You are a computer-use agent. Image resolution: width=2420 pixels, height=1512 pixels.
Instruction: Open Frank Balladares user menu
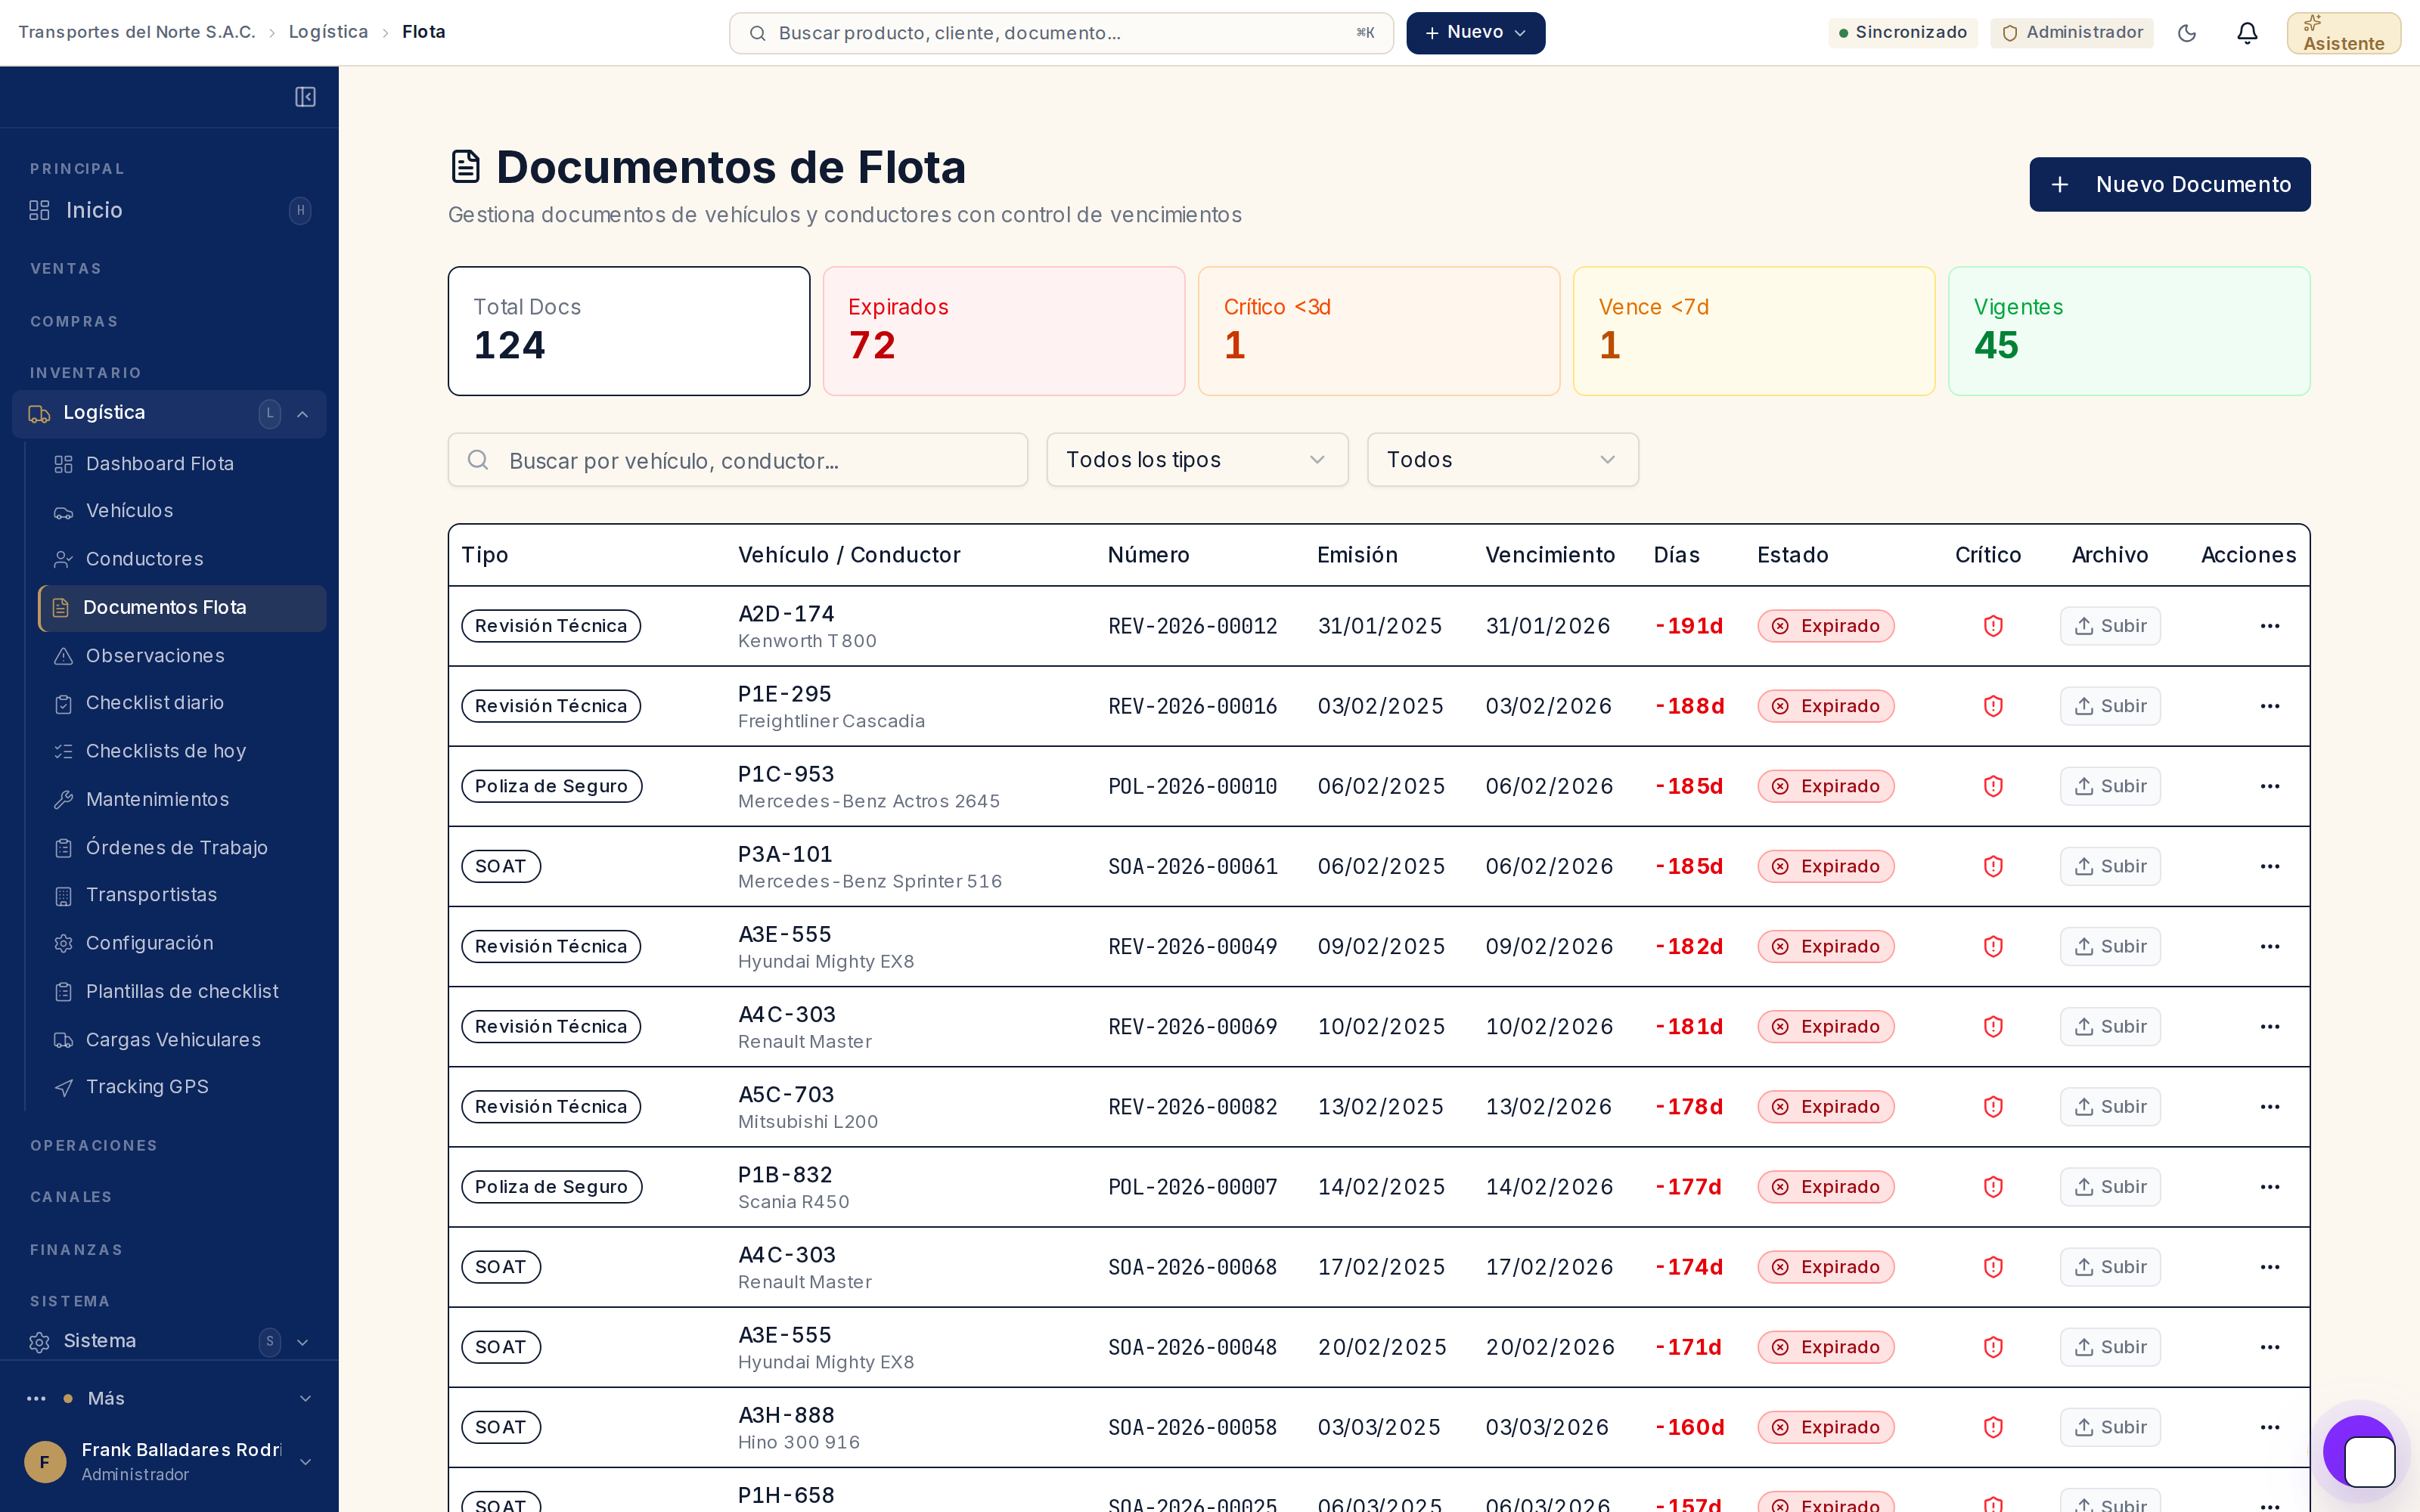(x=169, y=1461)
